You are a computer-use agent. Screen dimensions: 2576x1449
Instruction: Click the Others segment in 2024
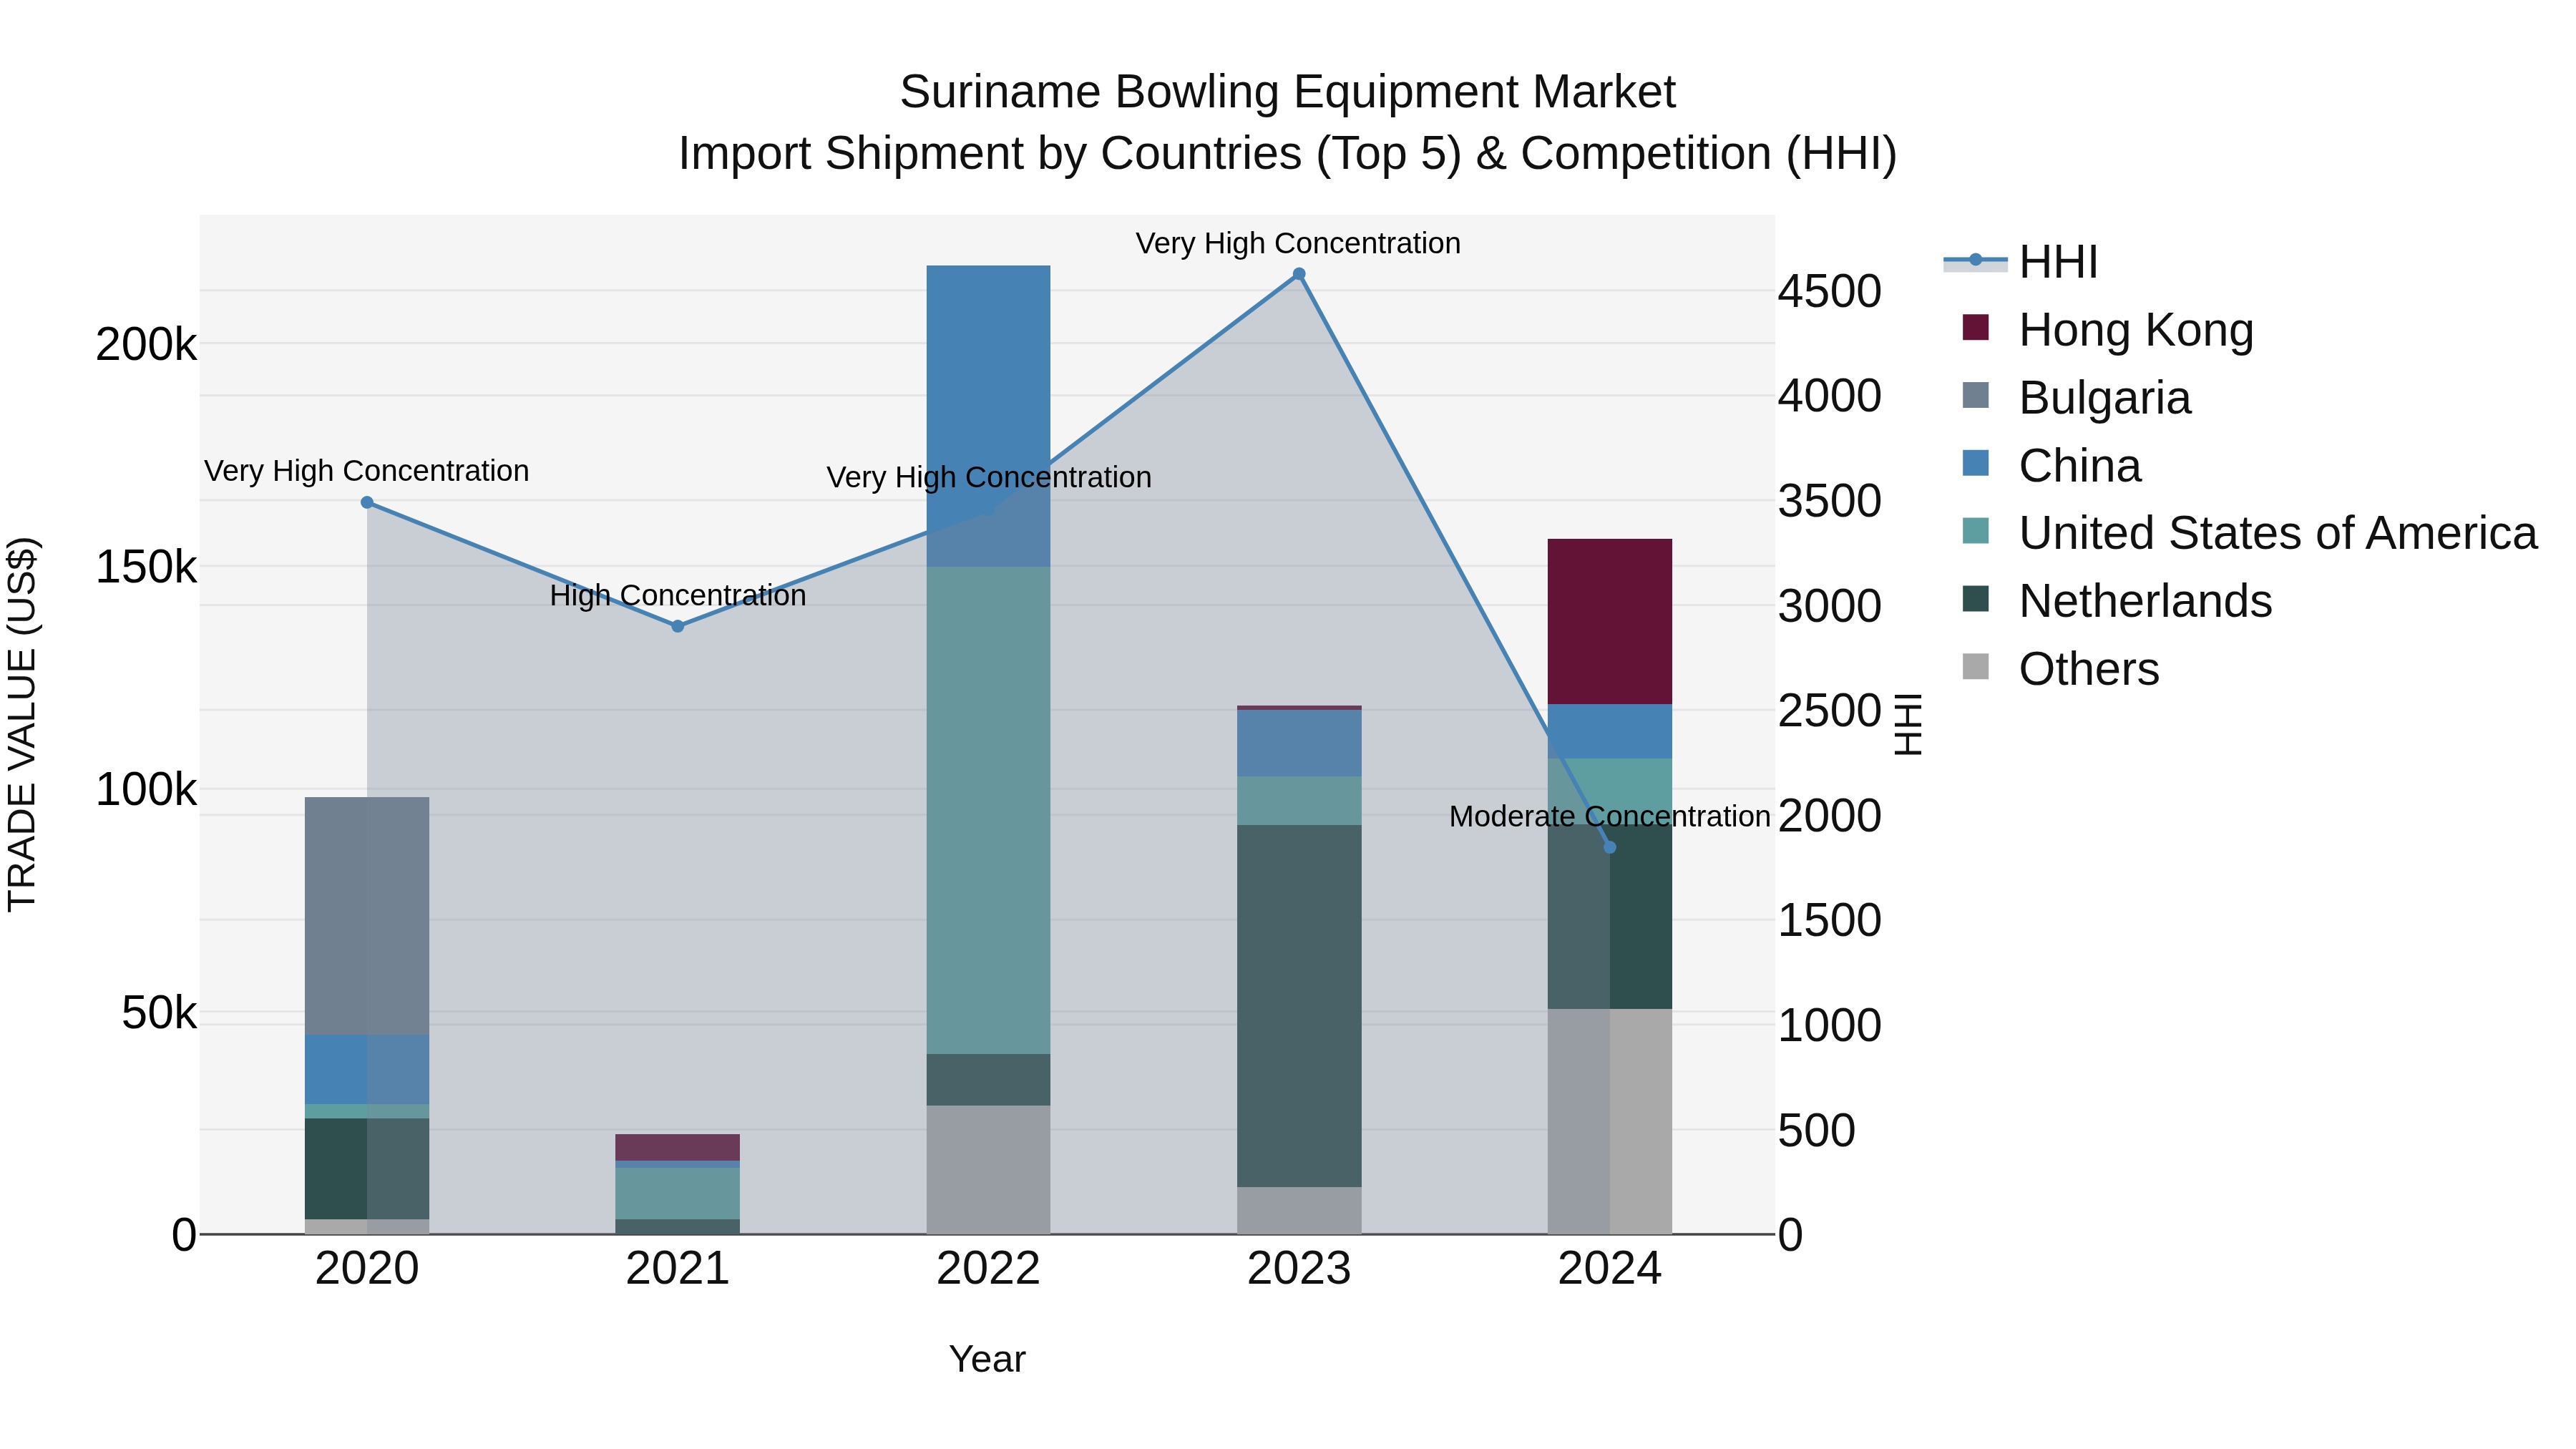click(x=1610, y=1121)
